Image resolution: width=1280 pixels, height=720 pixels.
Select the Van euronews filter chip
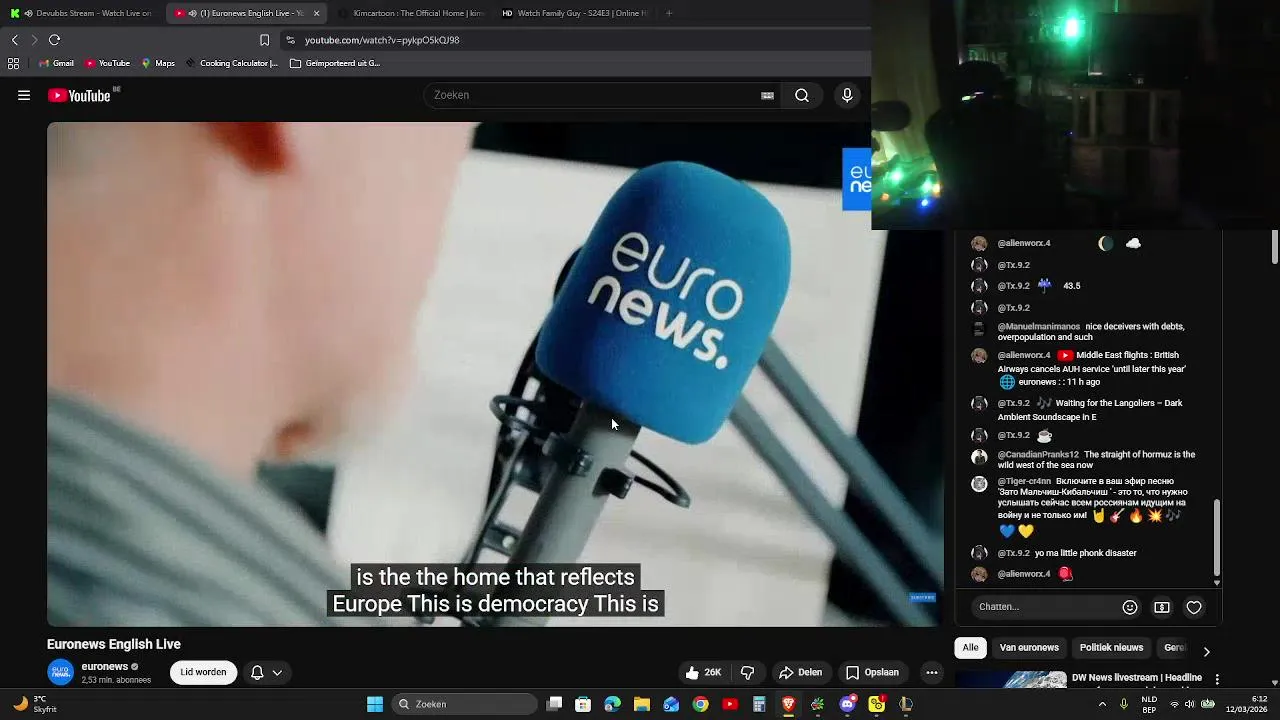click(1029, 647)
